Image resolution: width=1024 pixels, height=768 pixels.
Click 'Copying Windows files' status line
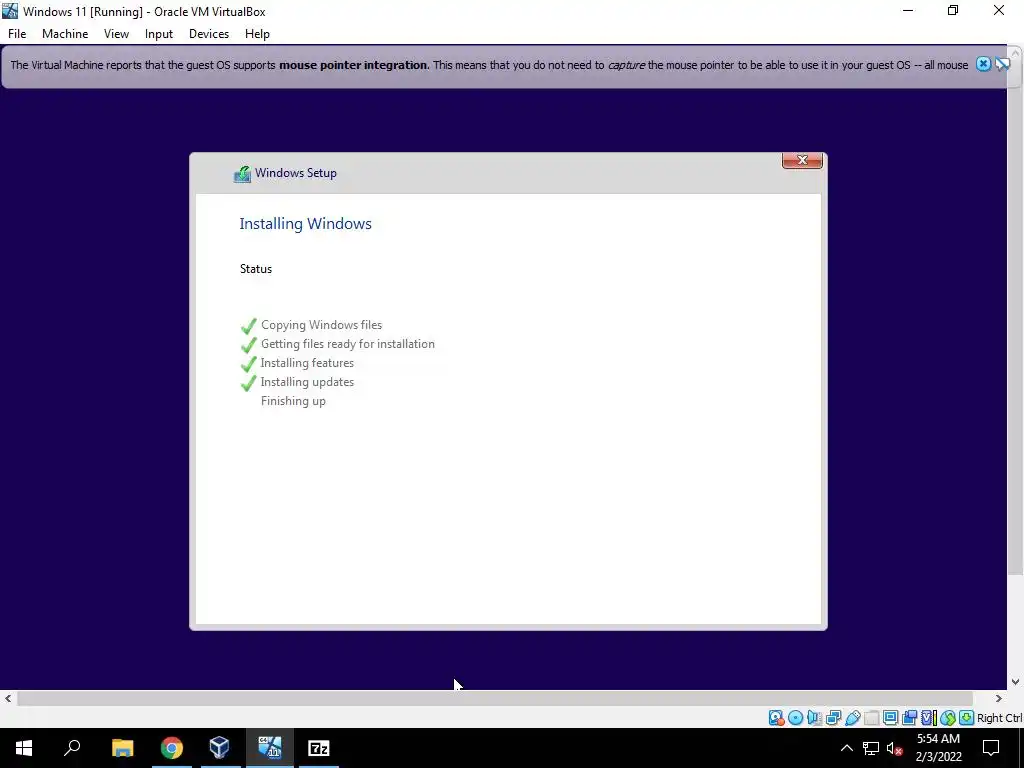(321, 325)
